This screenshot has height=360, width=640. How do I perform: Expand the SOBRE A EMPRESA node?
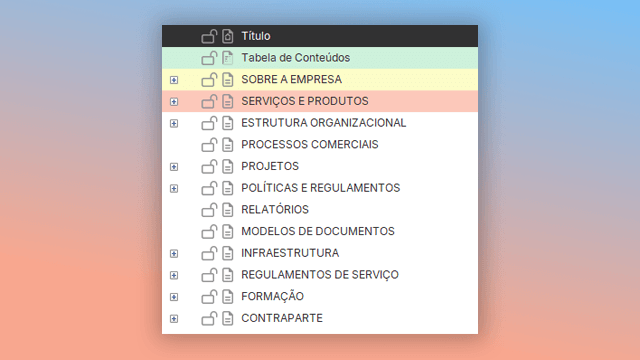tap(174, 80)
